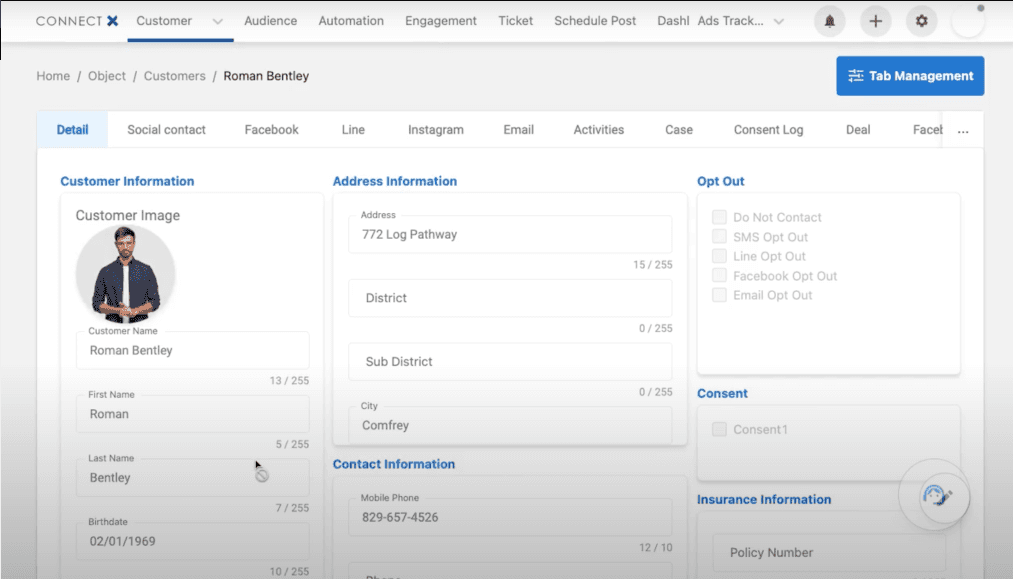Expand the Customer menu dropdown chevron
The width and height of the screenshot is (1013, 579).
(218, 20)
